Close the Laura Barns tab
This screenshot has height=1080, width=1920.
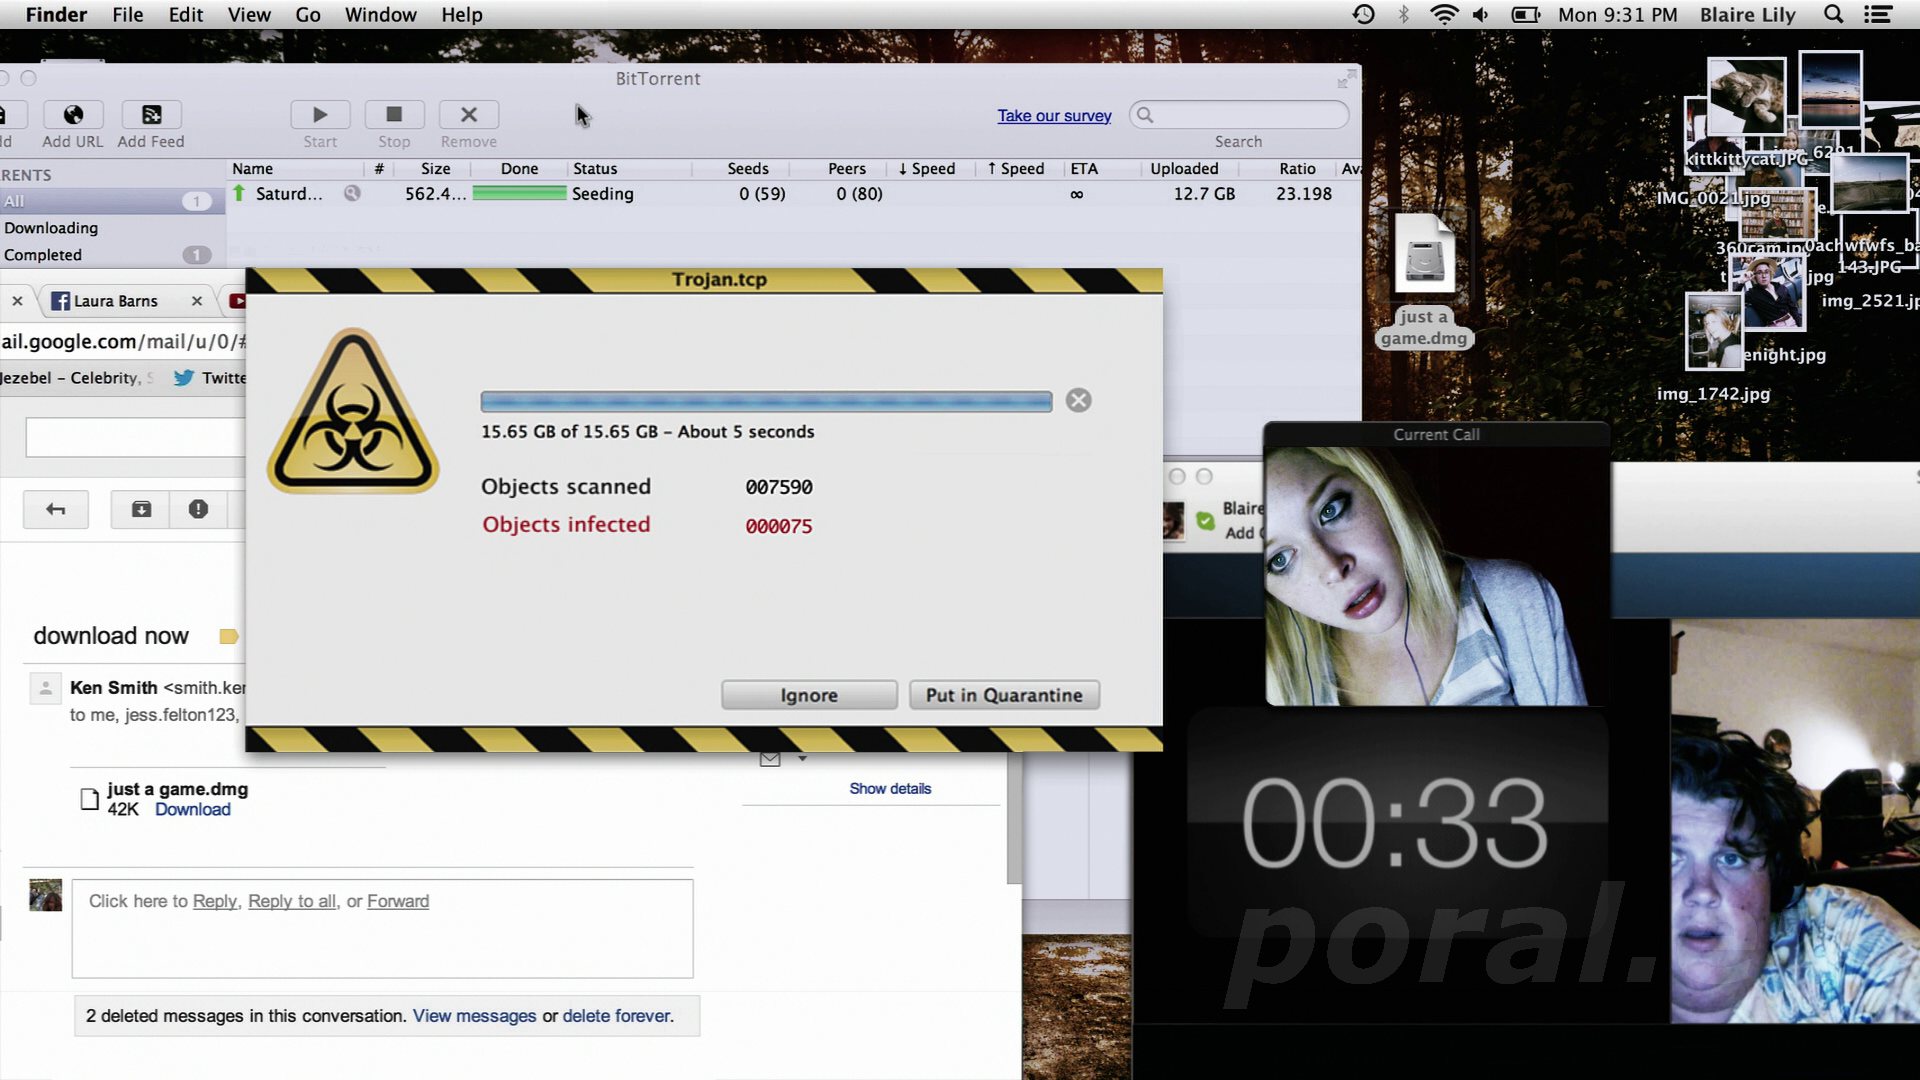[197, 301]
